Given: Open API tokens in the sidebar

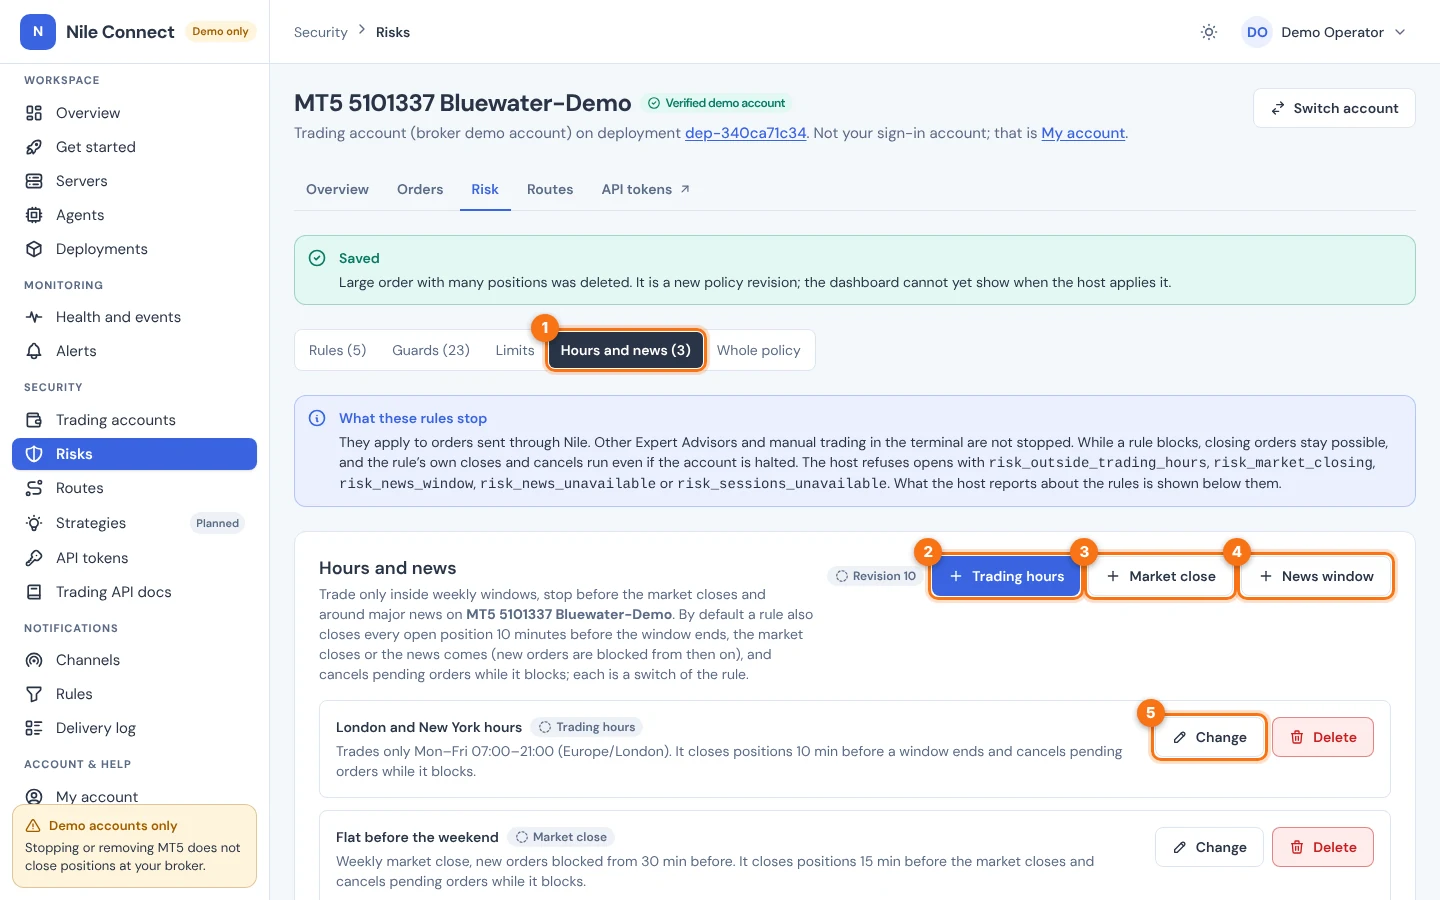Looking at the screenshot, I should (134, 558).
